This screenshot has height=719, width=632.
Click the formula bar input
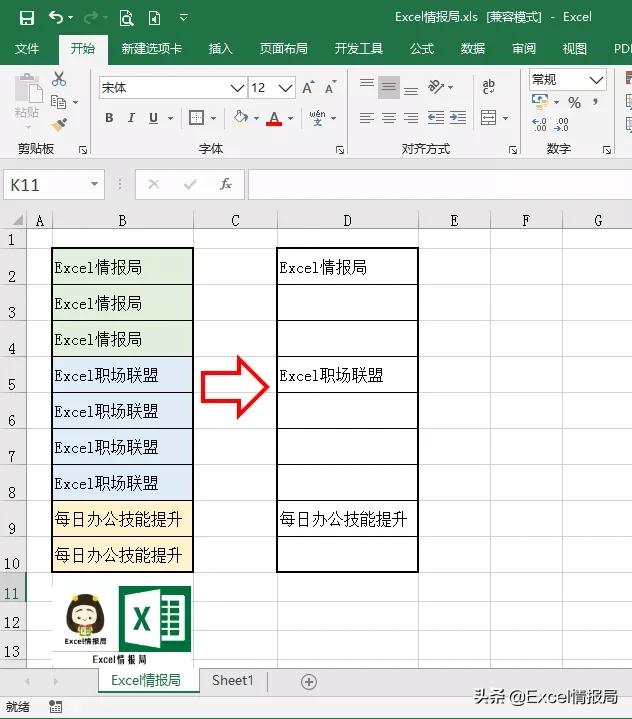pyautogui.click(x=439, y=185)
